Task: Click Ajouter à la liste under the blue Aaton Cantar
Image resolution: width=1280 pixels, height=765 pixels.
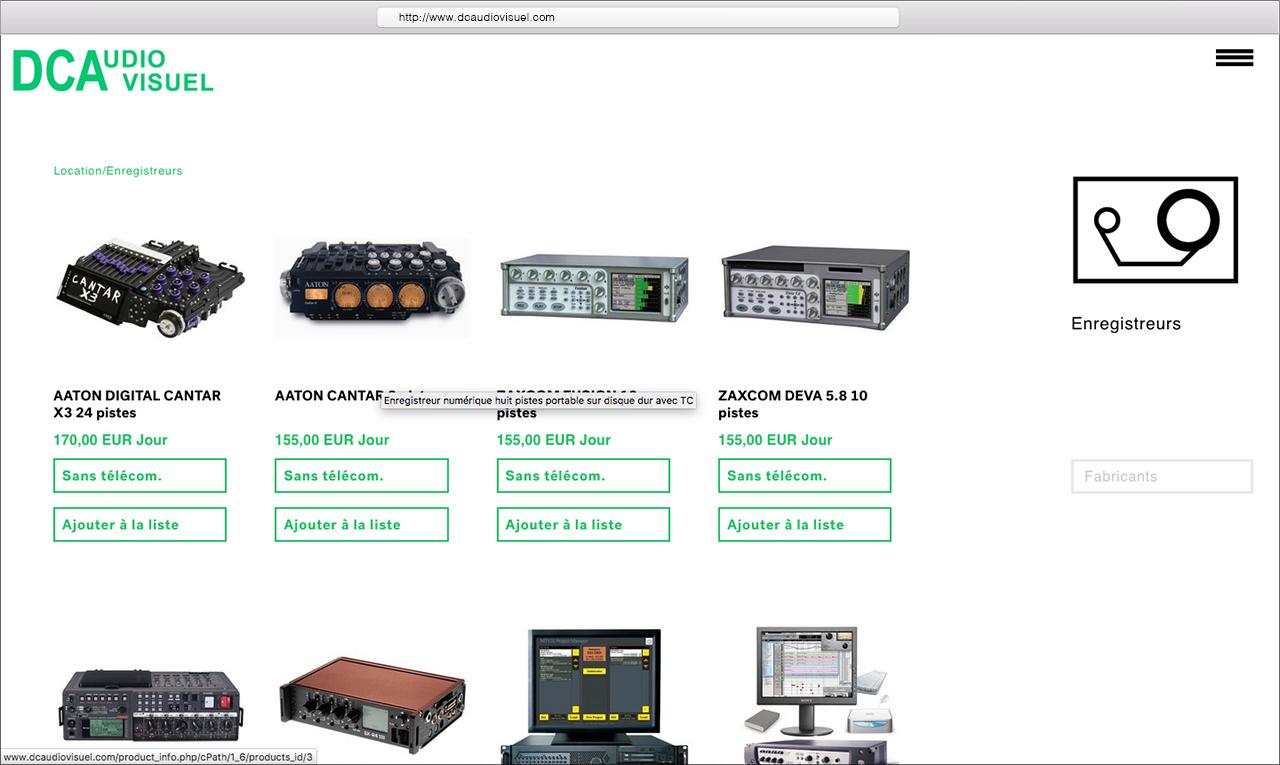Action: point(362,525)
